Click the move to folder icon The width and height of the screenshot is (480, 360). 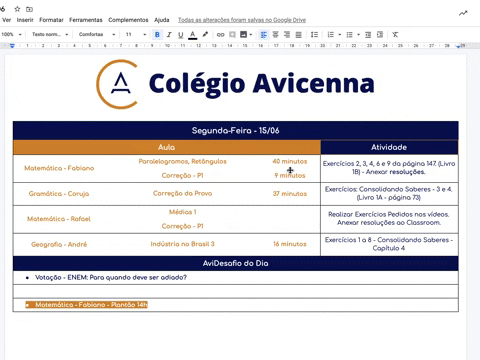point(29,9)
